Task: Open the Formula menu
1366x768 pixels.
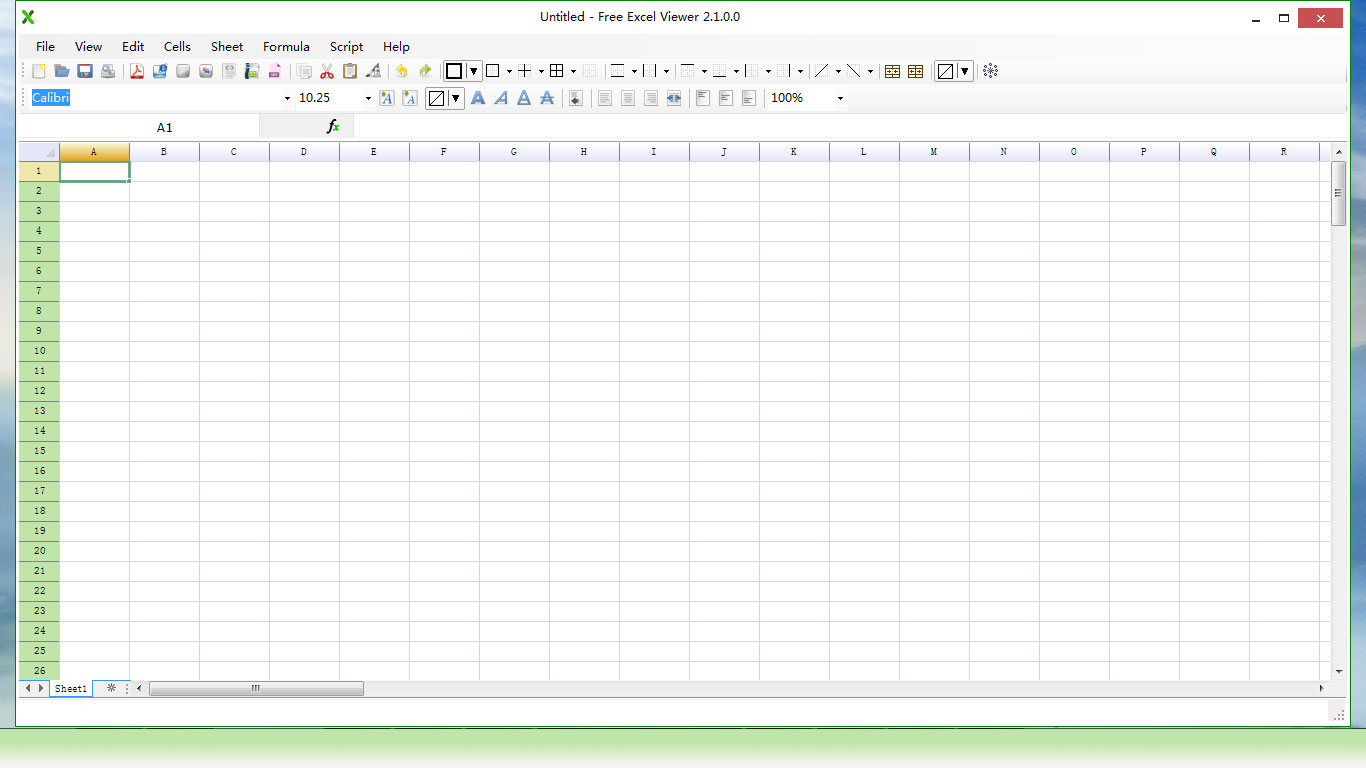Action: tap(286, 46)
